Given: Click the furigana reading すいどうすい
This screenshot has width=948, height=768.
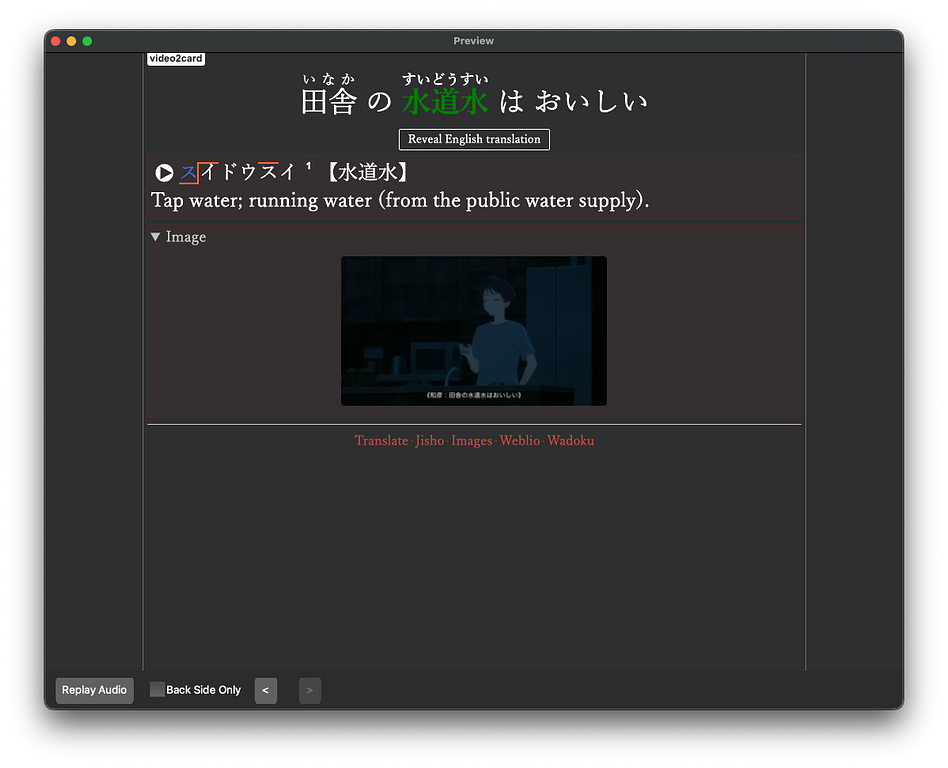Looking at the screenshot, I should click(444, 77).
